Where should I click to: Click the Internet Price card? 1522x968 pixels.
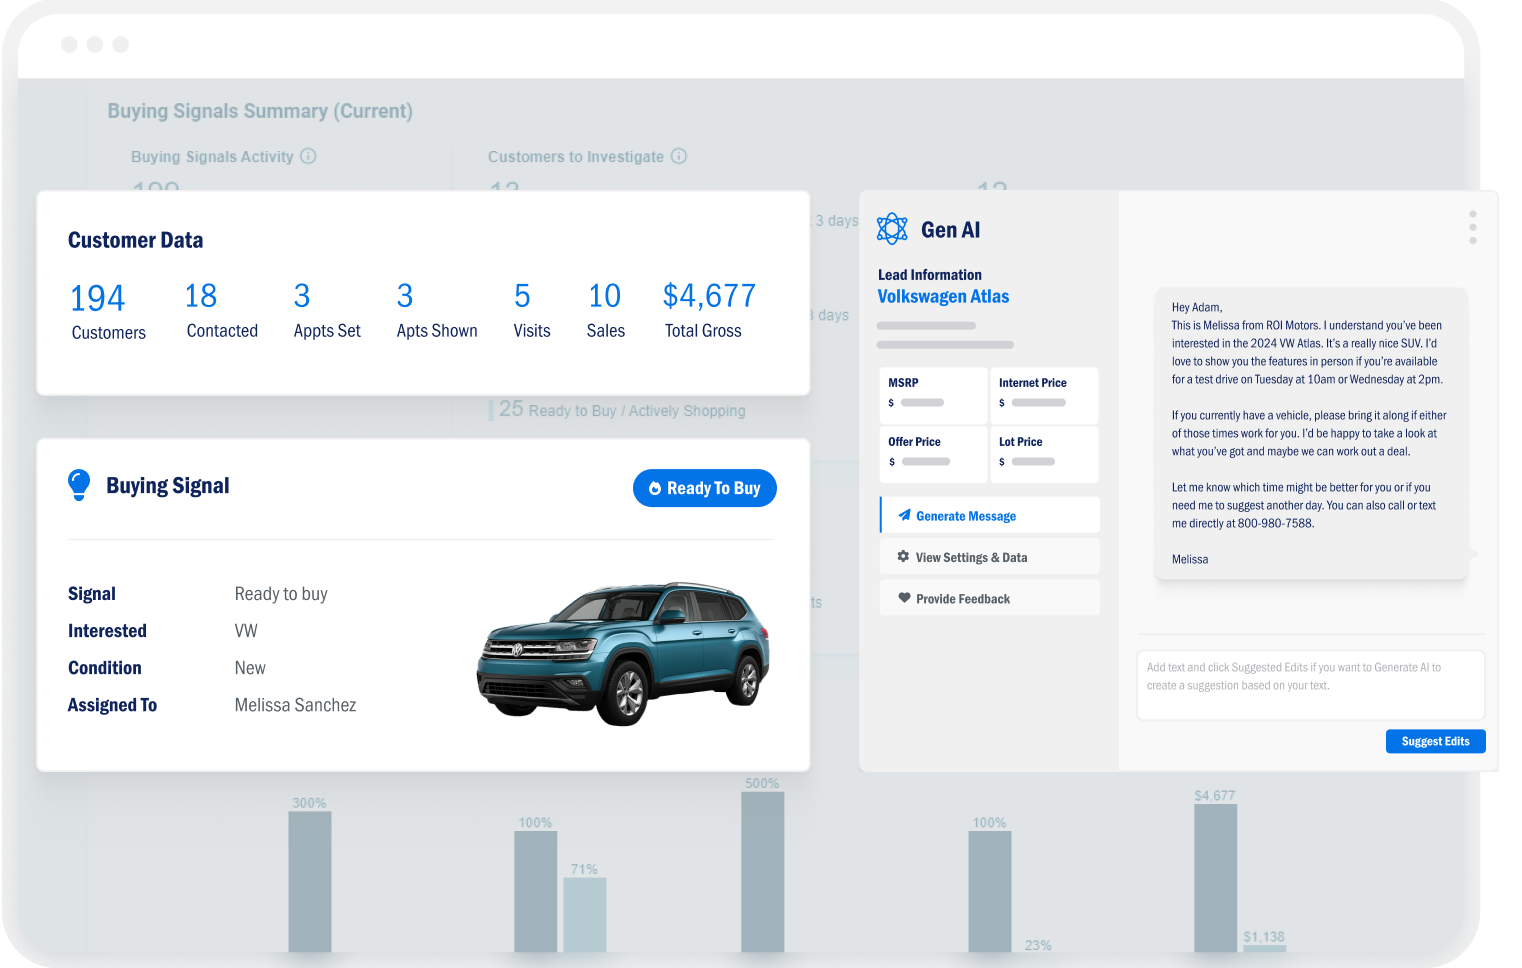click(x=1044, y=395)
